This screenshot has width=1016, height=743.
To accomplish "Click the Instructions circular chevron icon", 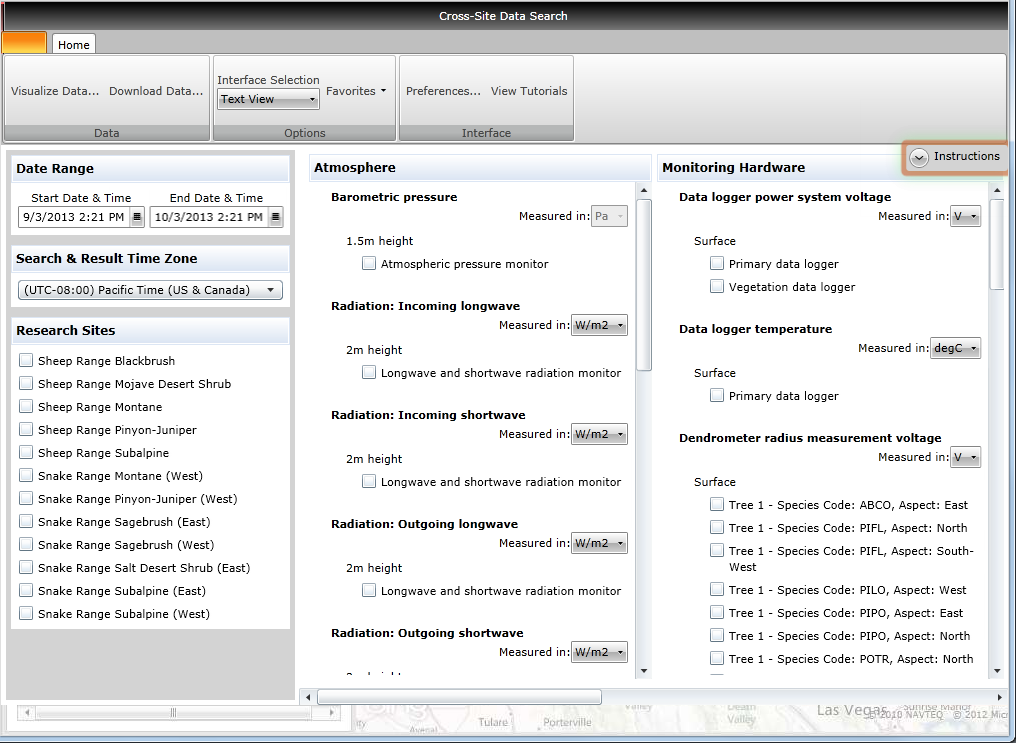I will [919, 157].
